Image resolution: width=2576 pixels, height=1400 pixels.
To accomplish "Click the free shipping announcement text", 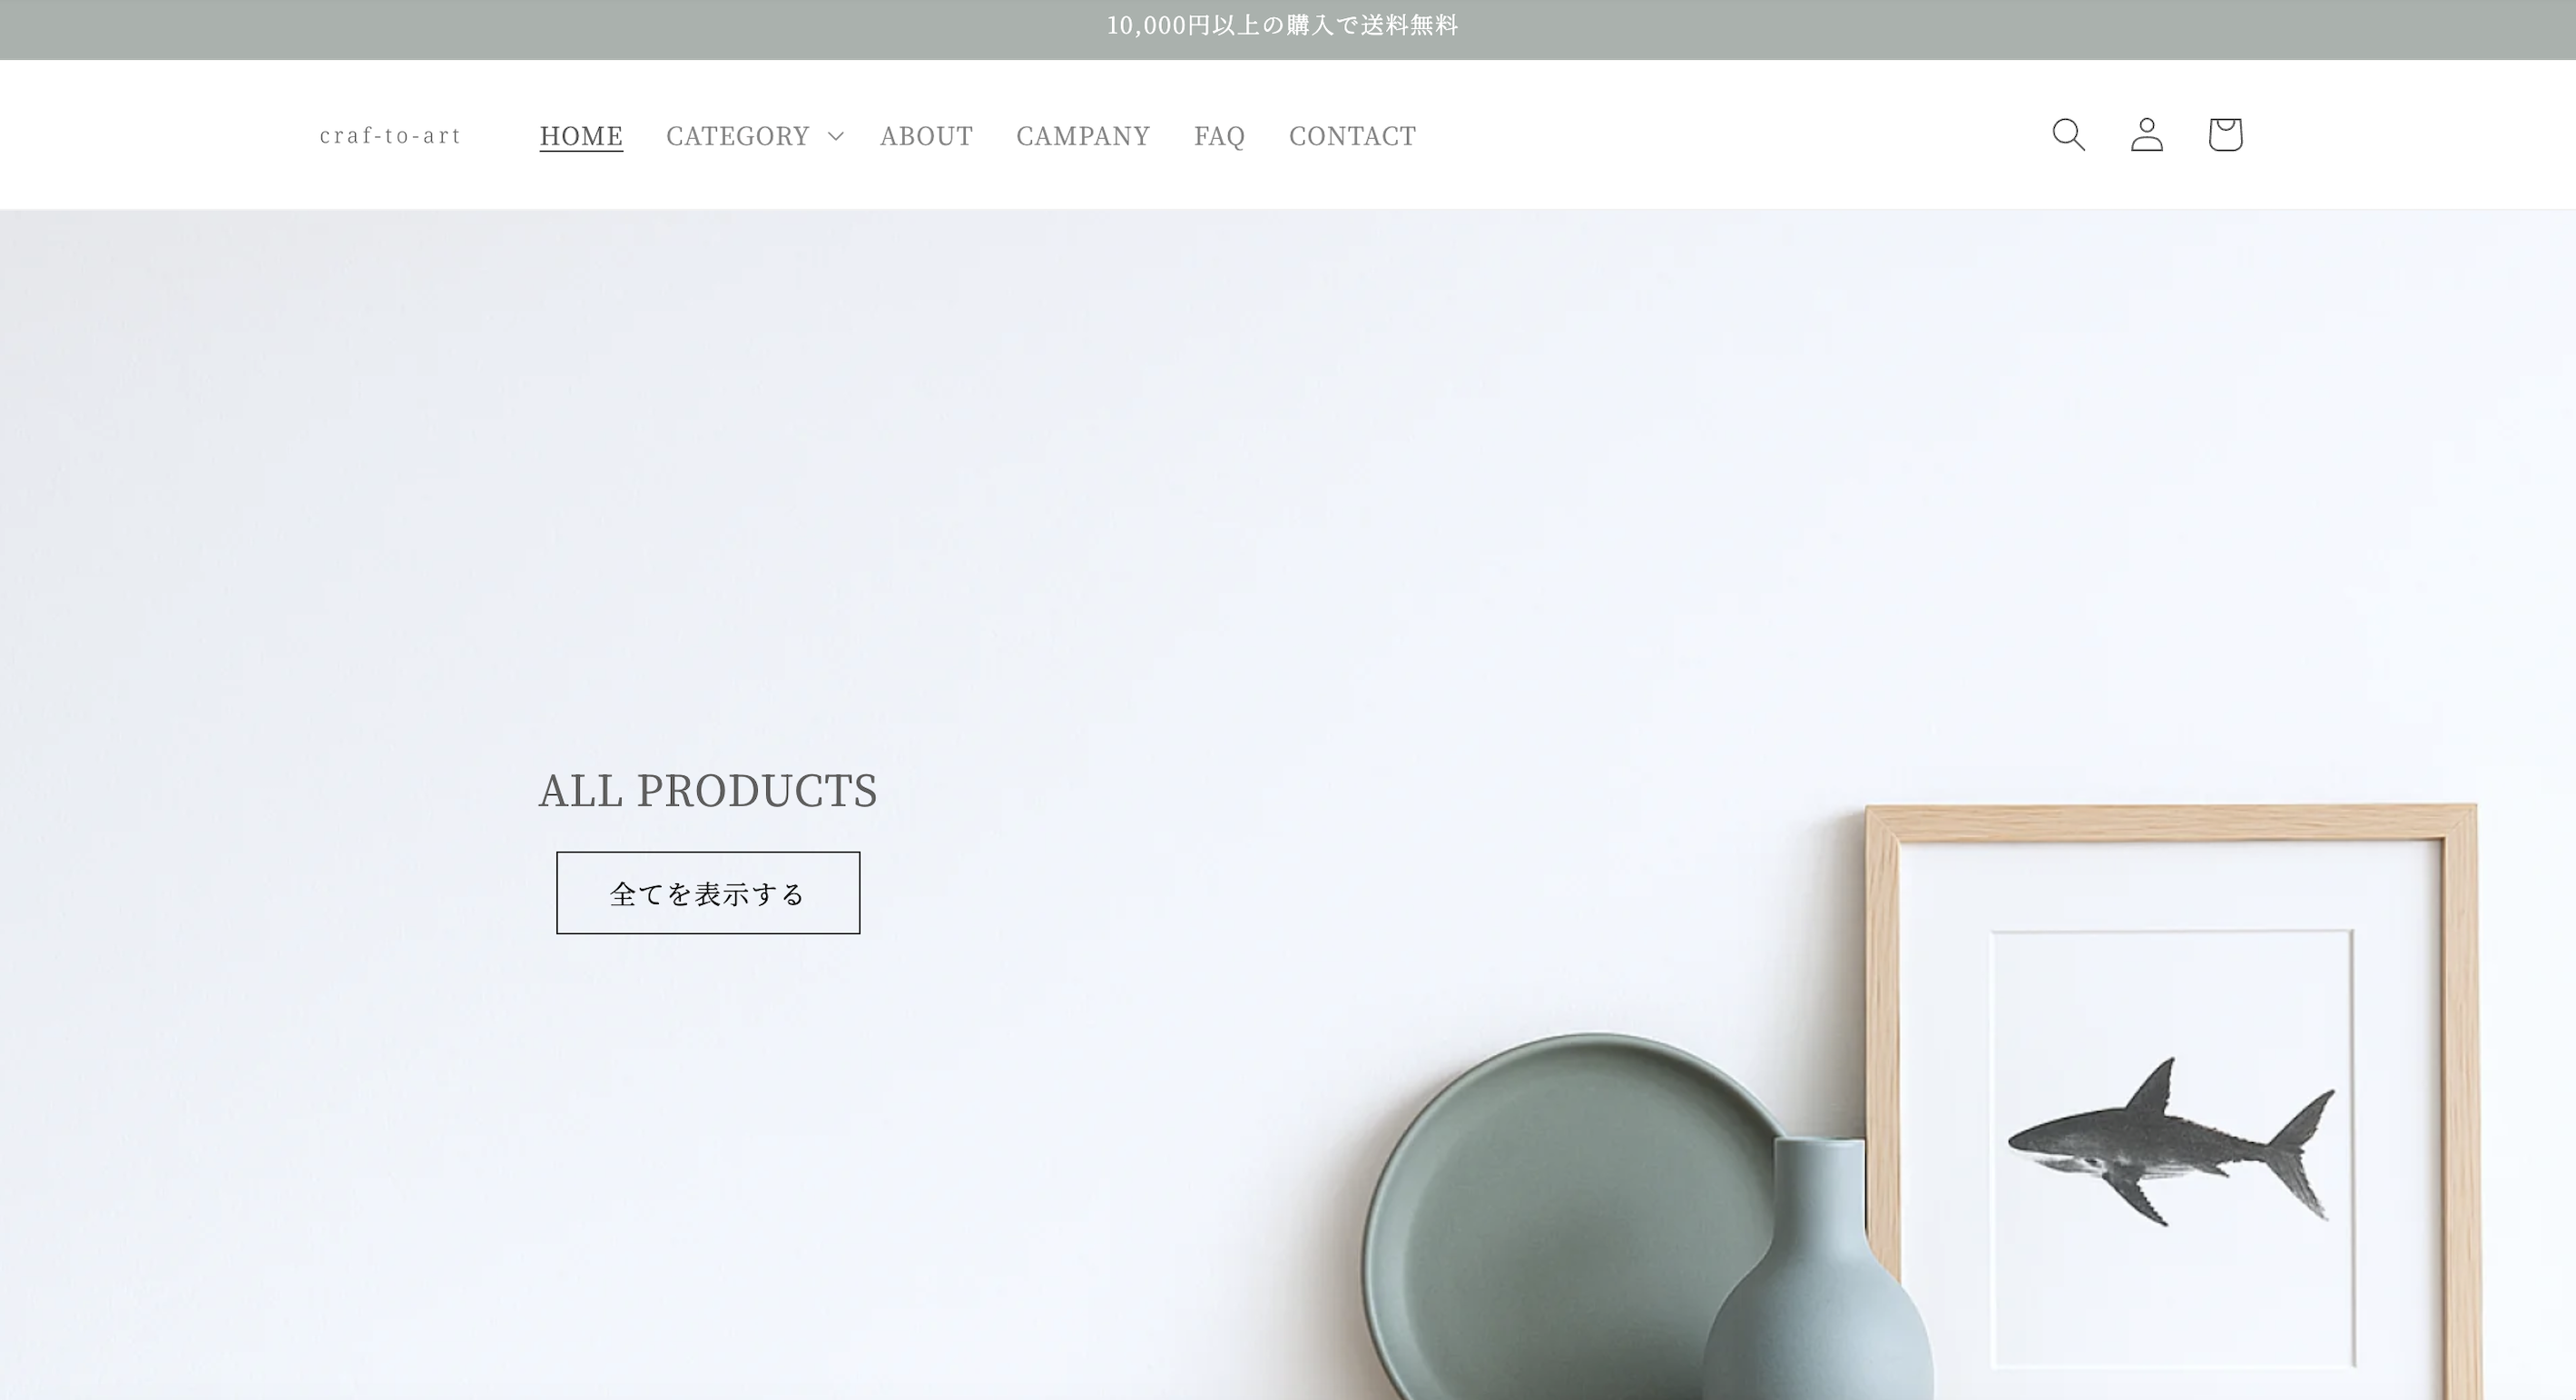I will (x=1282, y=25).
